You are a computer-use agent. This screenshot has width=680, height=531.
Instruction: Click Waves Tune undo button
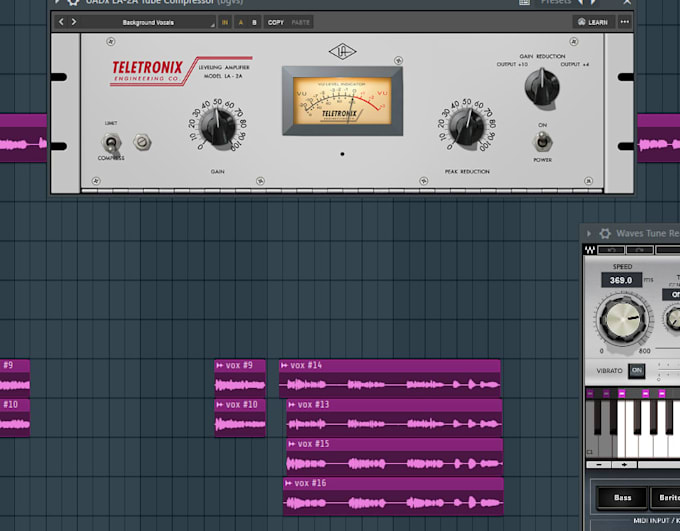pos(611,250)
